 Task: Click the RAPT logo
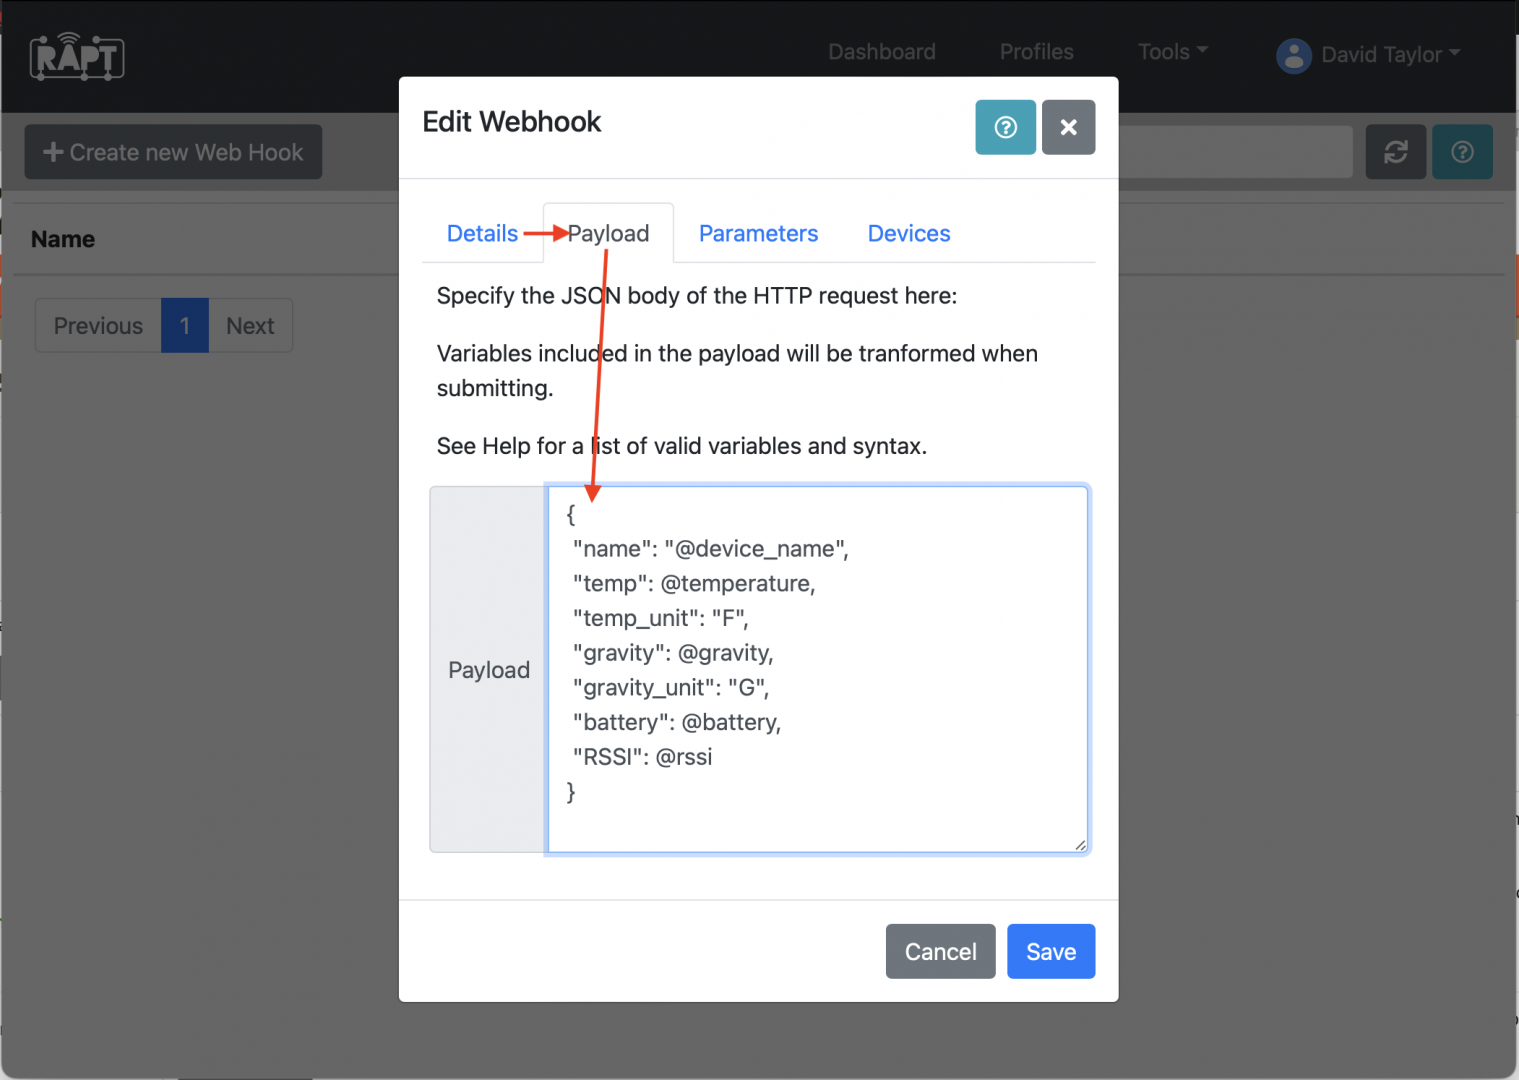pos(77,57)
